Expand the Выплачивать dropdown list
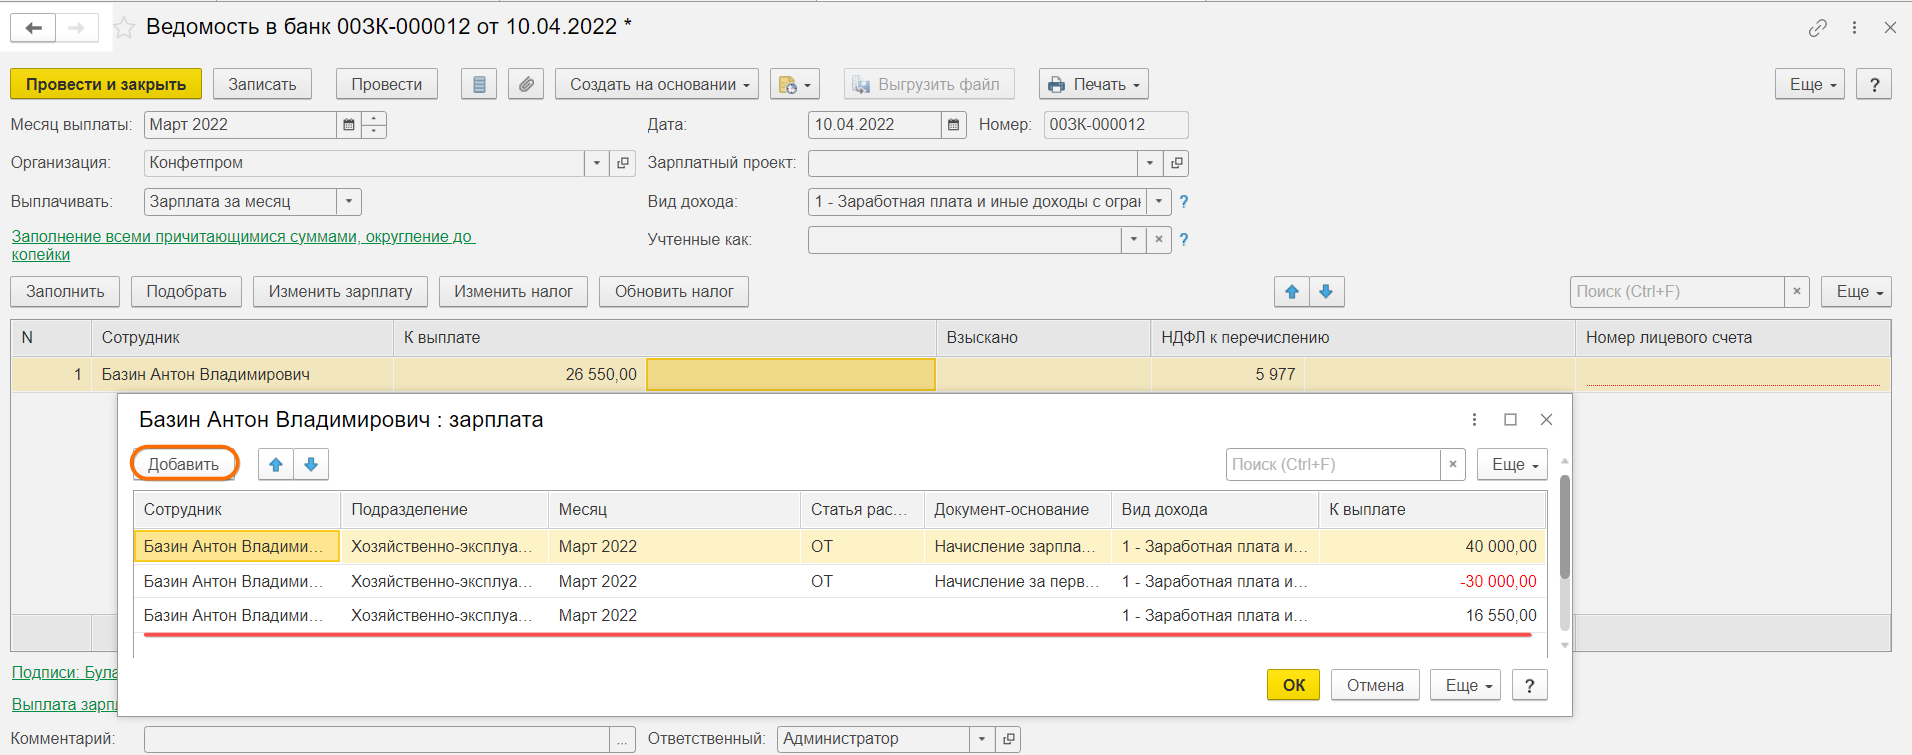The width and height of the screenshot is (1912, 755). pos(348,202)
